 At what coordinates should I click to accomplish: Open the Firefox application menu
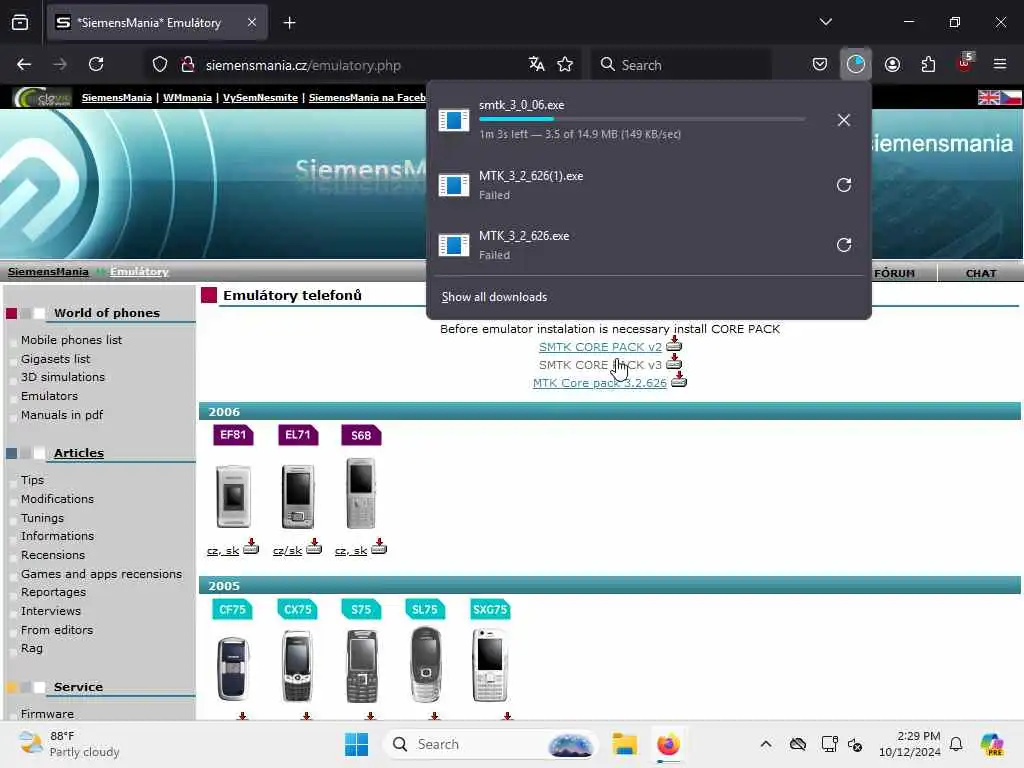[1000, 64]
